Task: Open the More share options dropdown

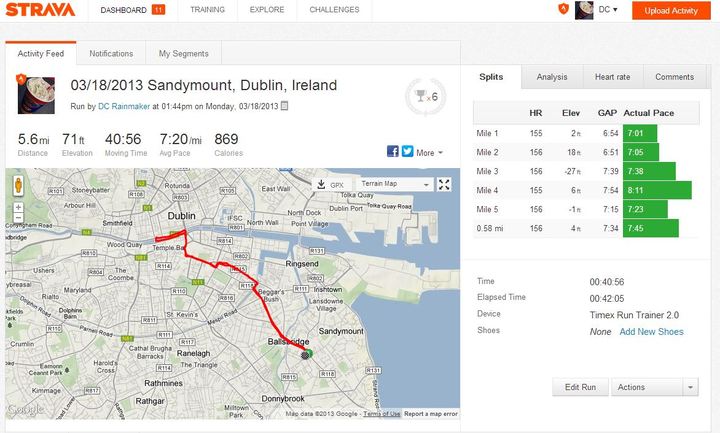Action: (x=429, y=153)
